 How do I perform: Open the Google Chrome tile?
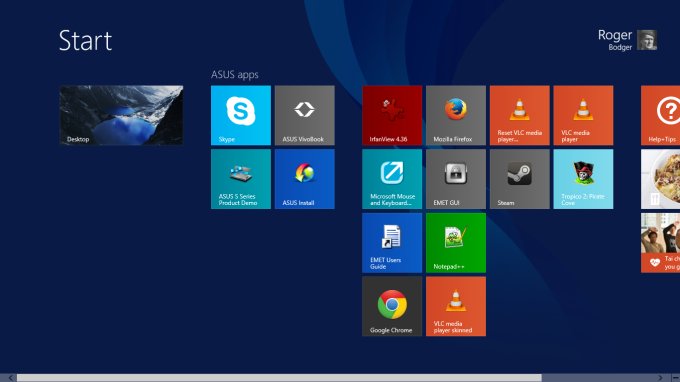click(x=392, y=307)
